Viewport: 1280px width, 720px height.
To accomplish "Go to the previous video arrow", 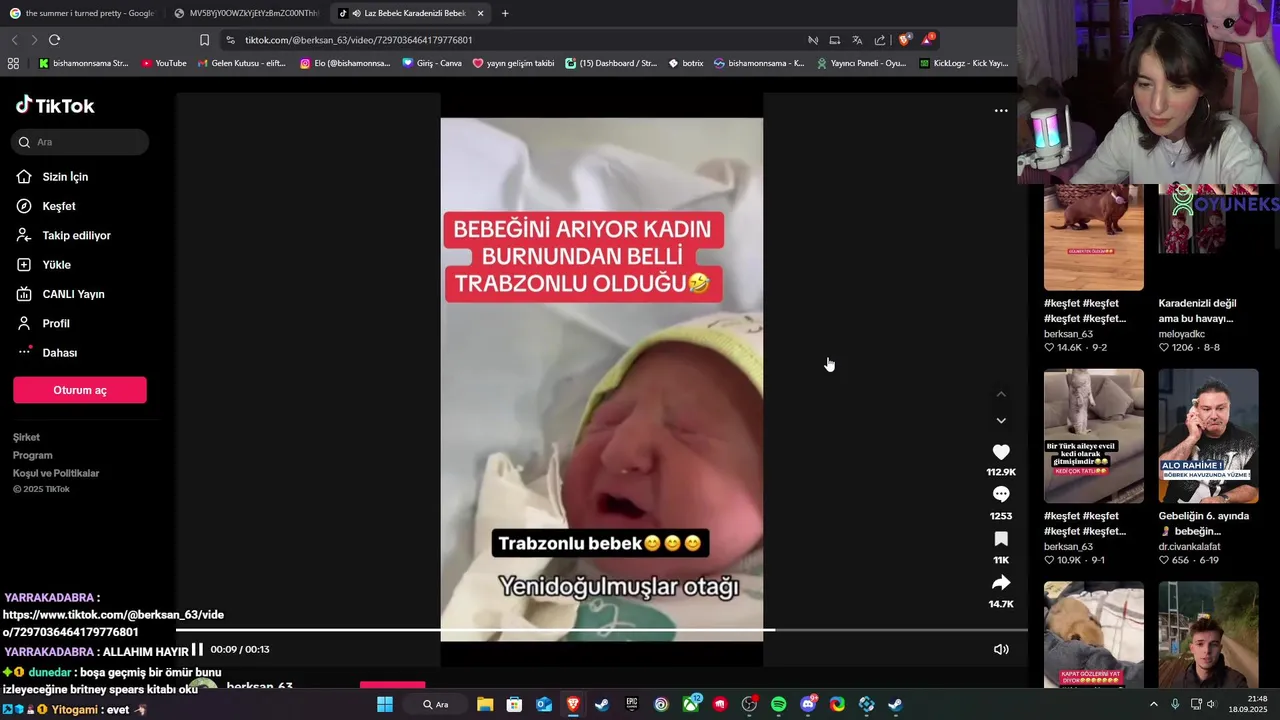I will (x=1001, y=394).
